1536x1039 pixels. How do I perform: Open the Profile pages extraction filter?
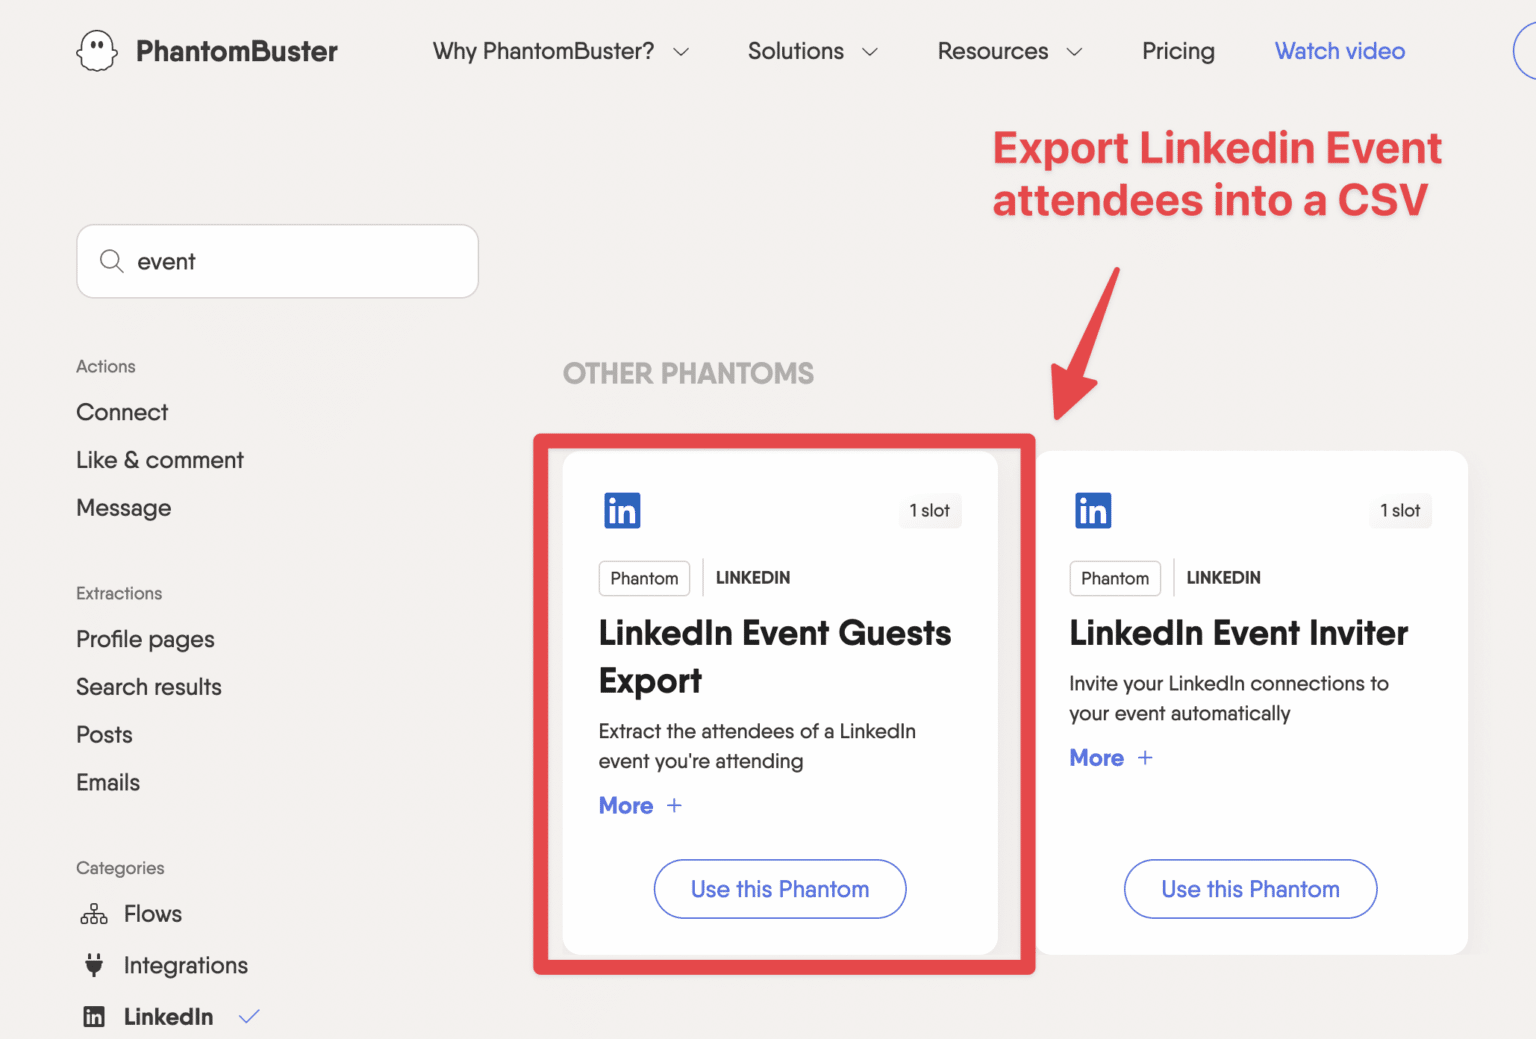pos(145,639)
